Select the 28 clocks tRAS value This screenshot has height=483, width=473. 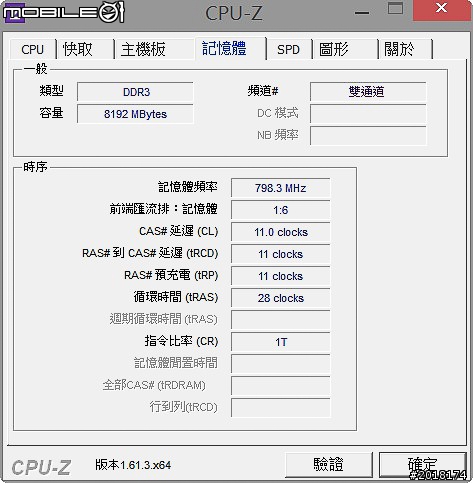click(x=281, y=298)
